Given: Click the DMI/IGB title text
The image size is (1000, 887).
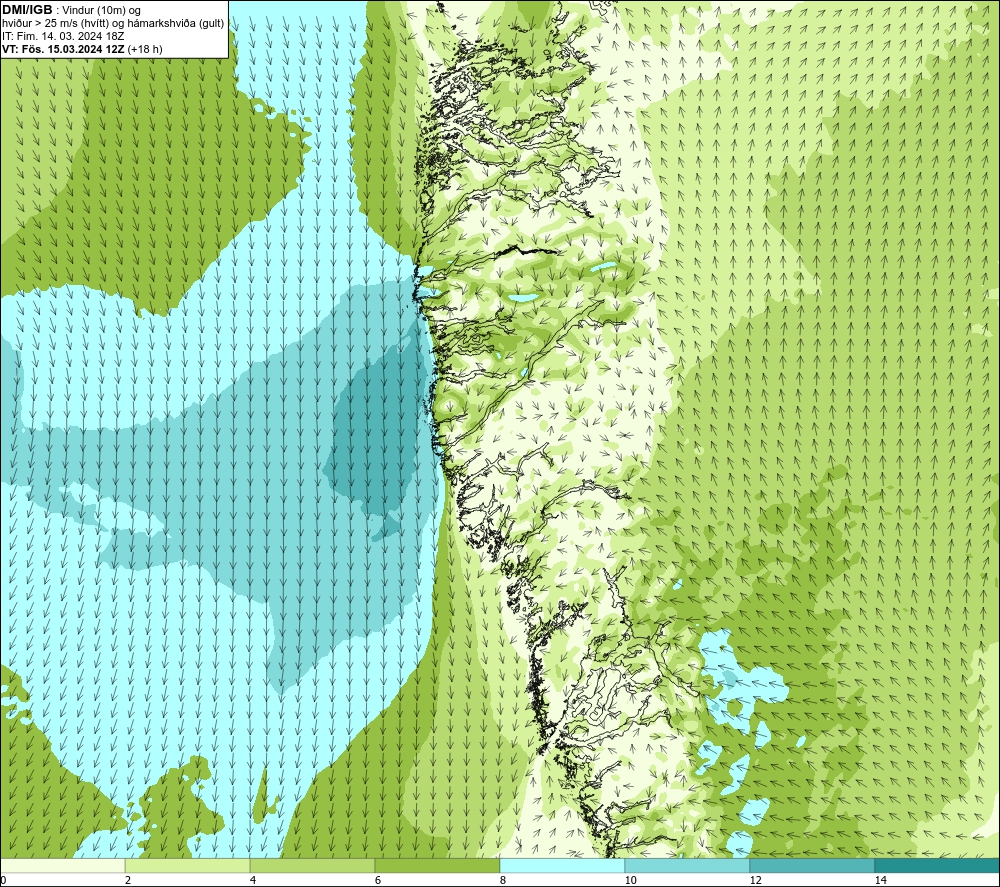Looking at the screenshot, I should (x=27, y=10).
